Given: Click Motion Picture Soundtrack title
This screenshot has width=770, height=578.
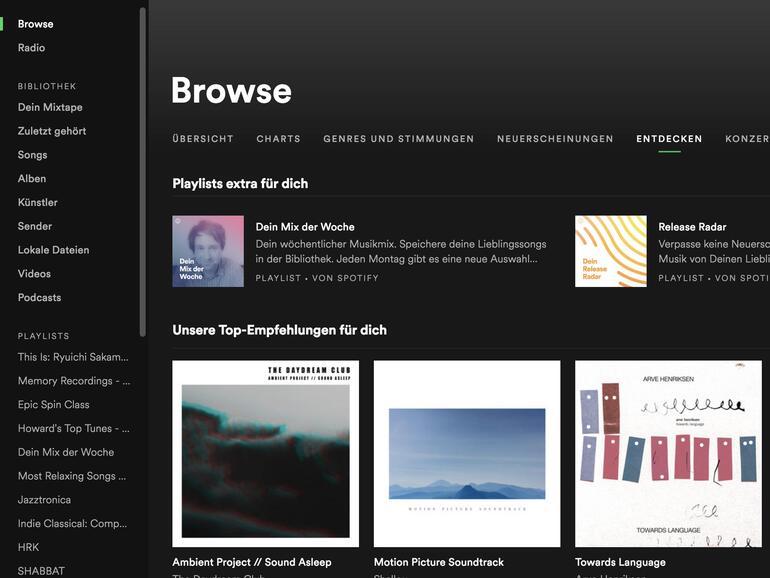Looking at the screenshot, I should (439, 562).
